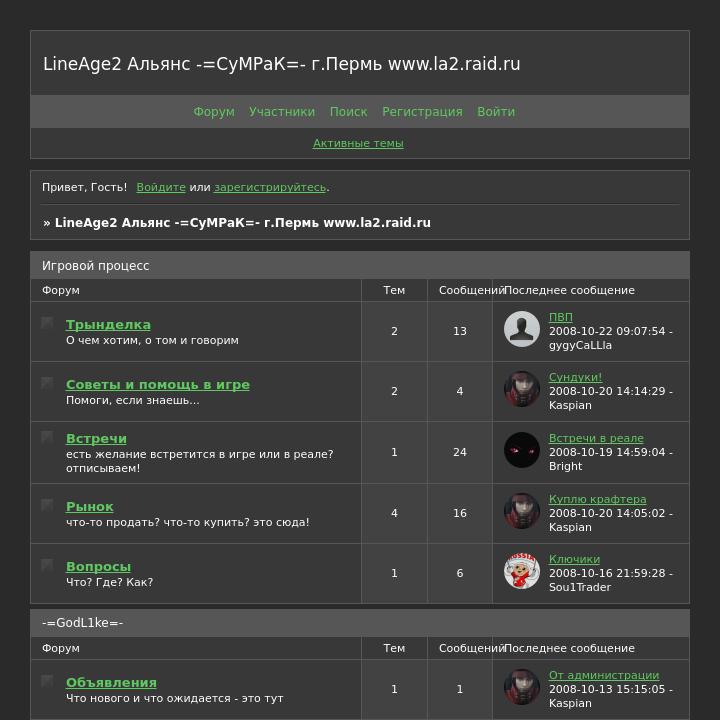Screen dimensions: 720x720
Task: Click Bright's dark avatar in Встречи row
Action: 522,450
